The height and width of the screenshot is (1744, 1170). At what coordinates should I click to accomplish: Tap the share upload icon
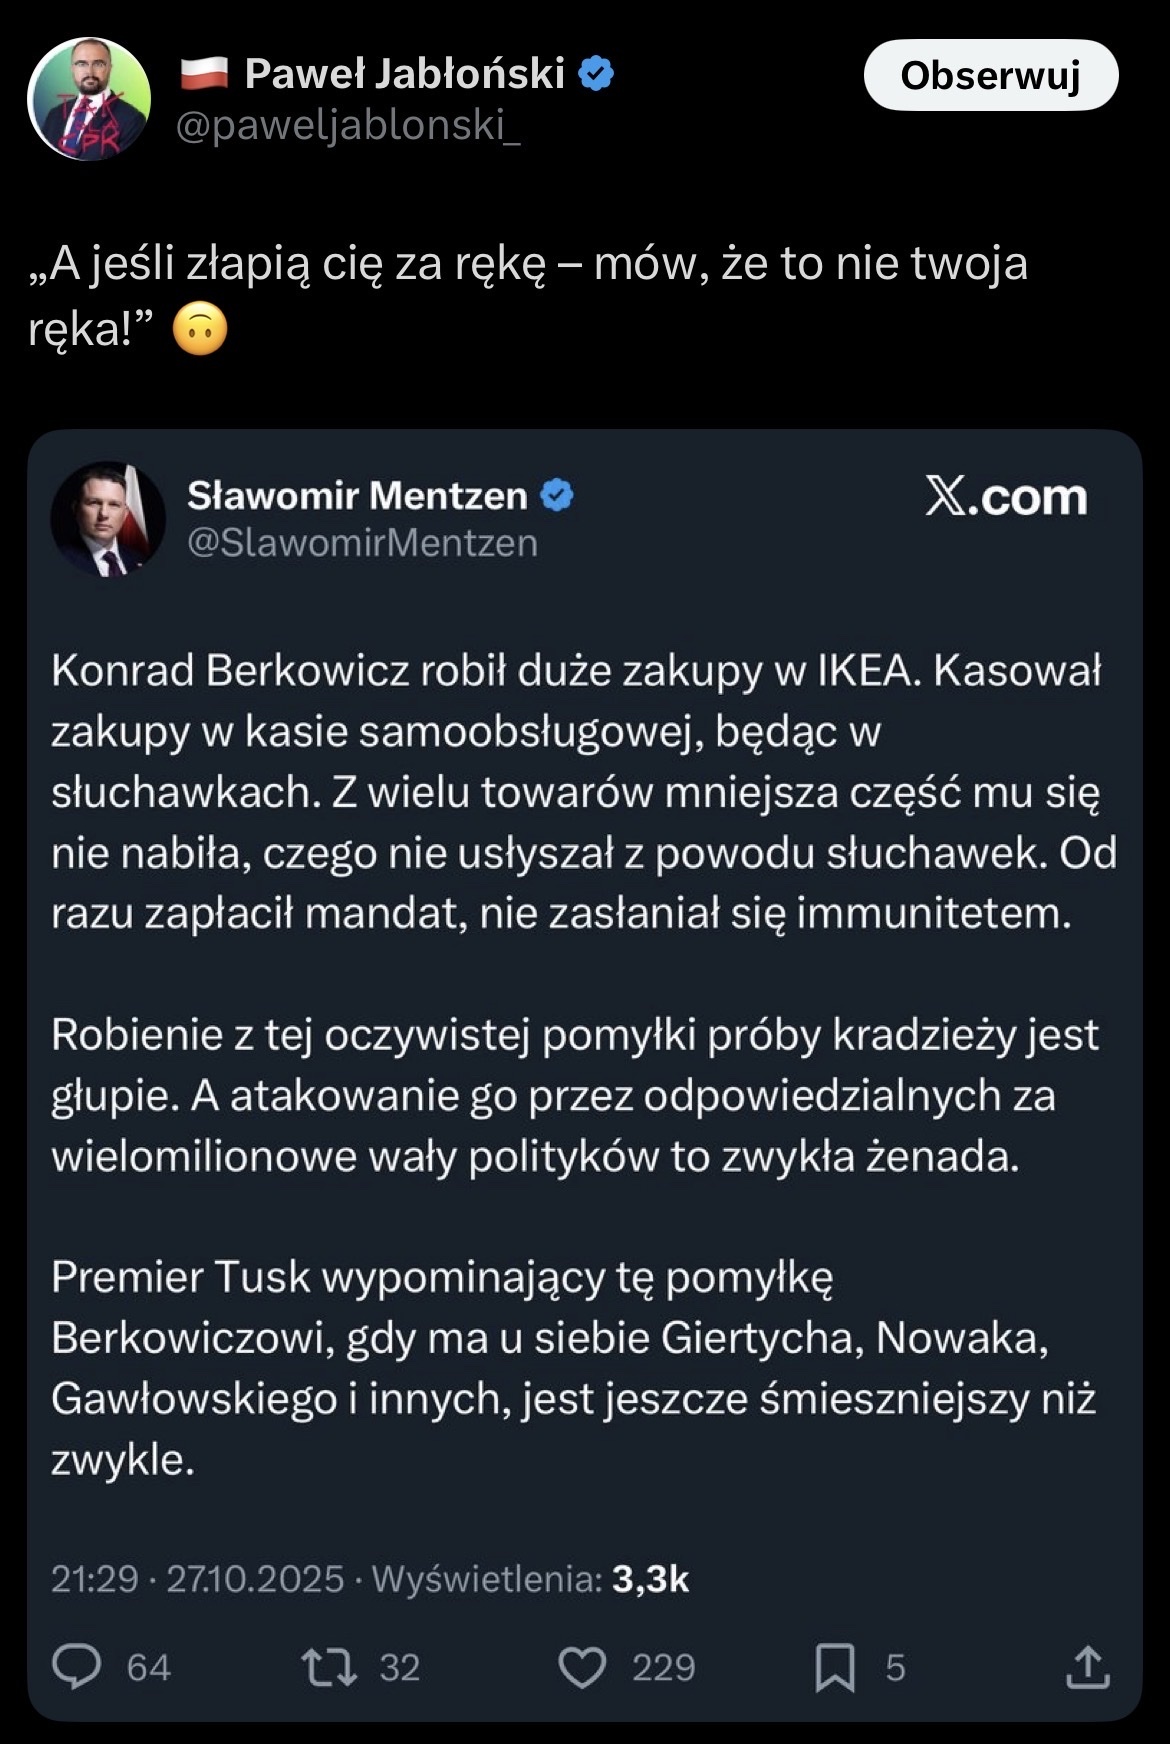tap(1088, 1667)
